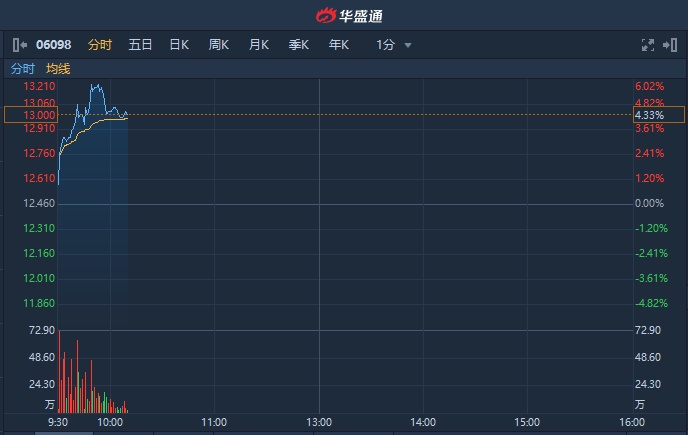
Task: Click the 0.00% percentage label
Action: pyautogui.click(x=649, y=203)
